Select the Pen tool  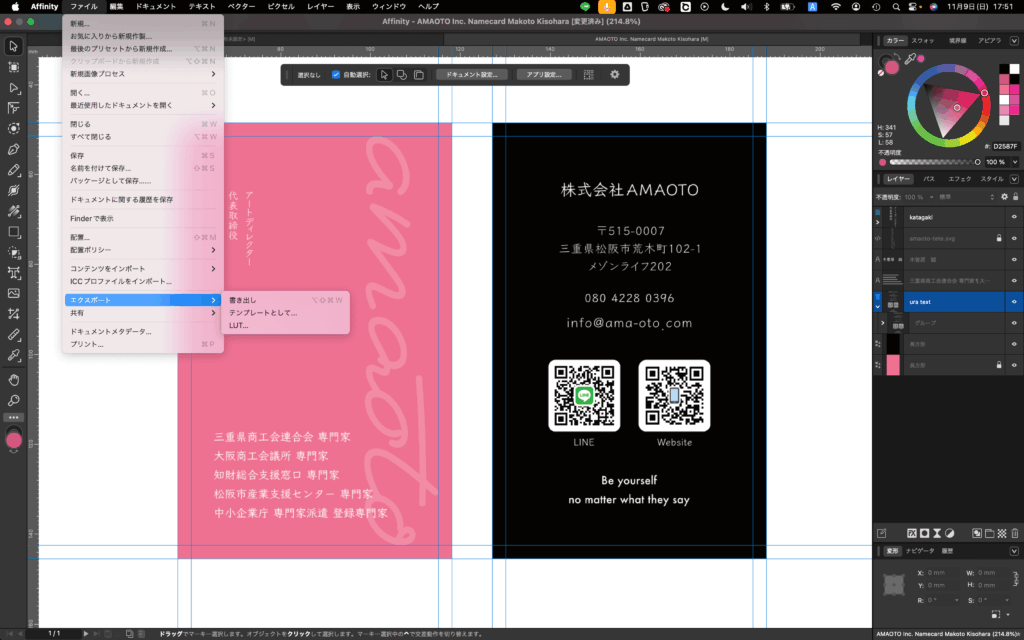click(x=13, y=149)
